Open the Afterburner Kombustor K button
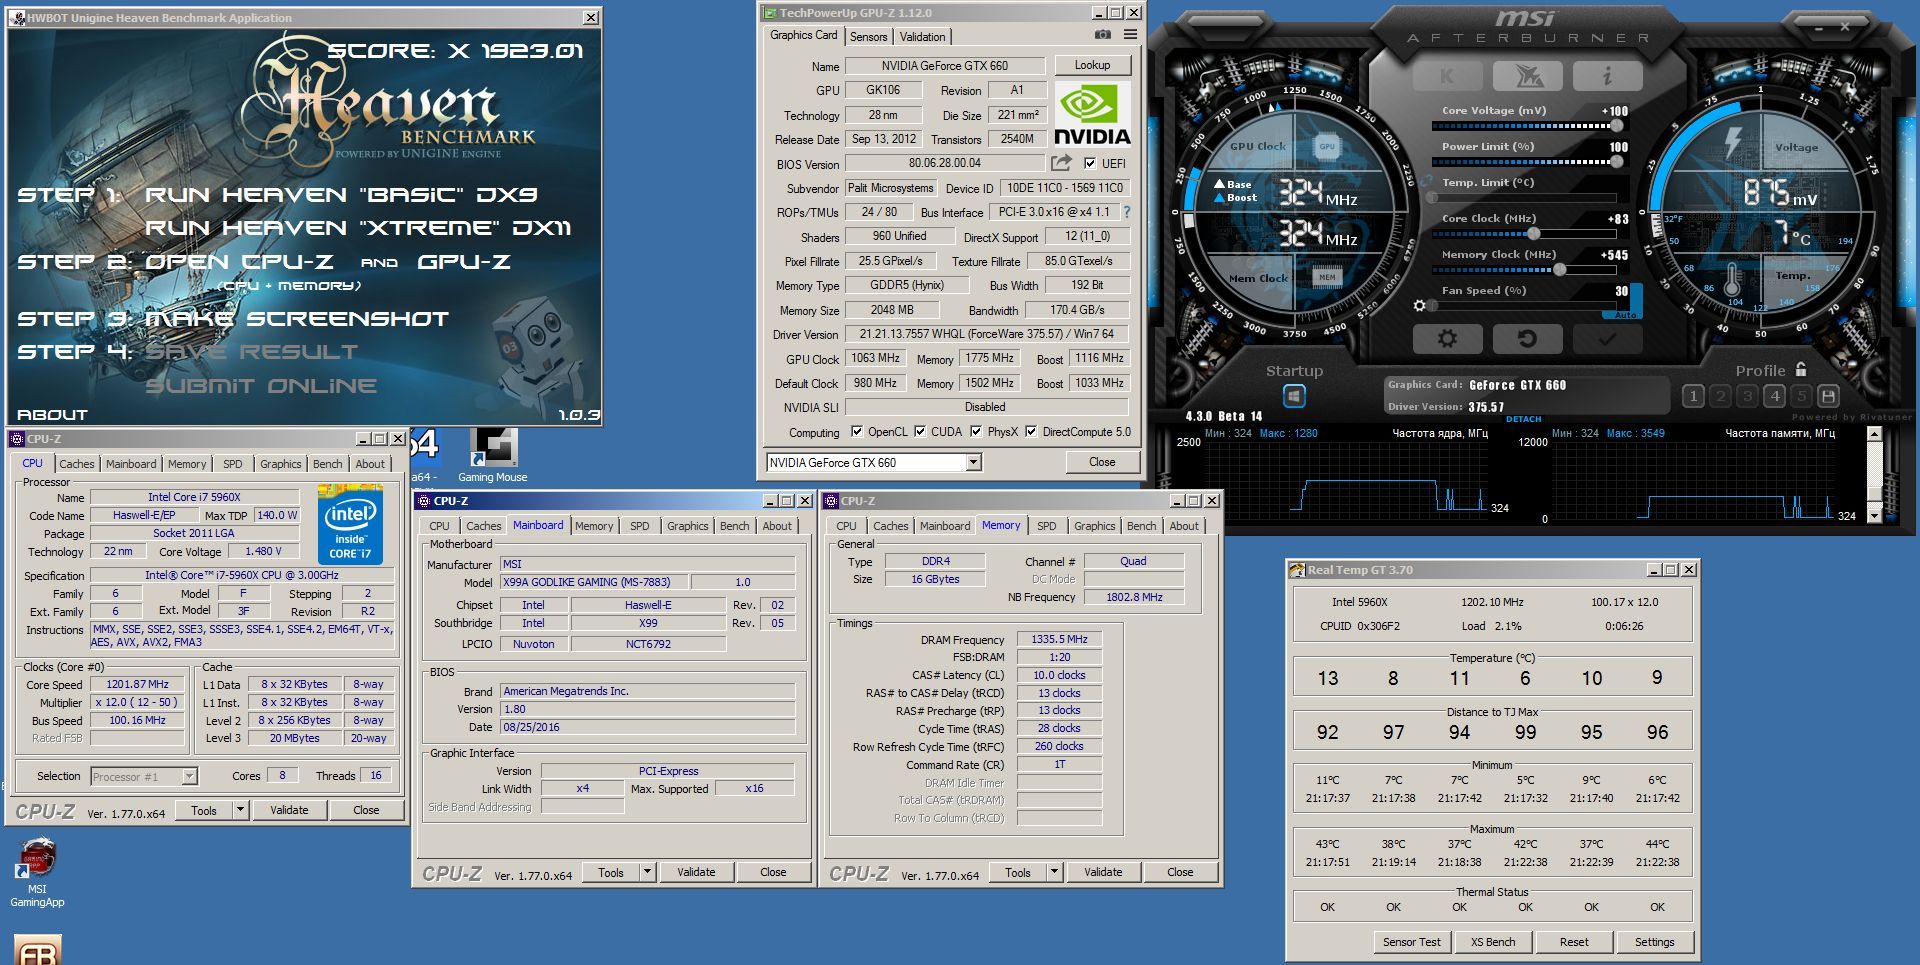 [1447, 76]
